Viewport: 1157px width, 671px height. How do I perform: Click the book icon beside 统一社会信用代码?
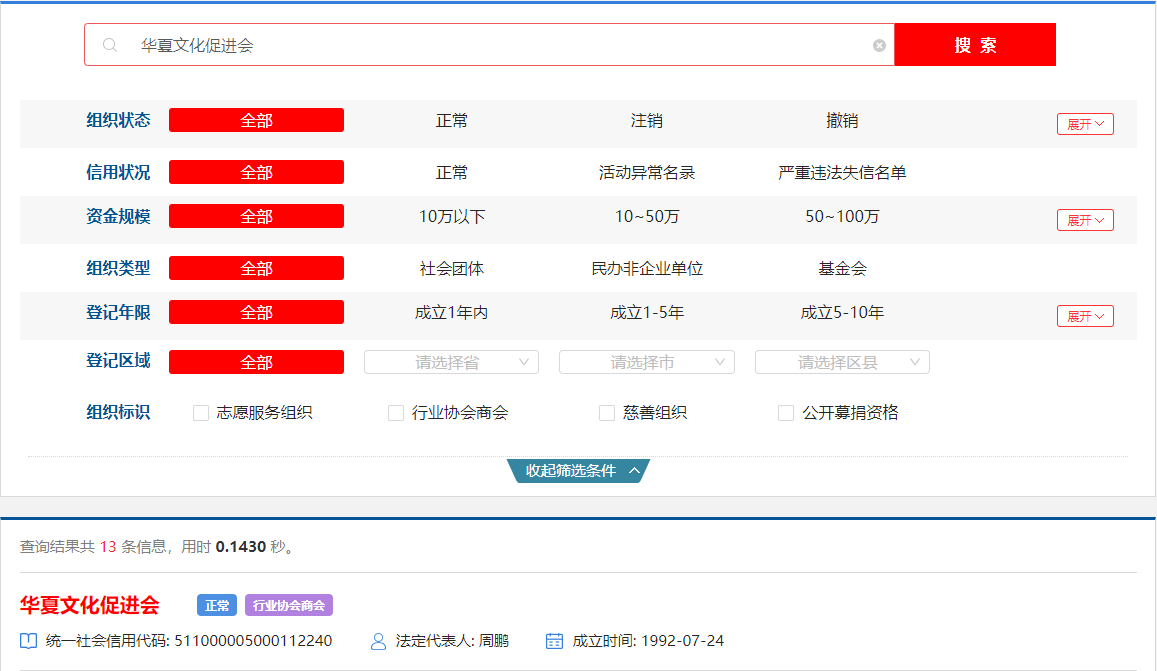pos(28,641)
